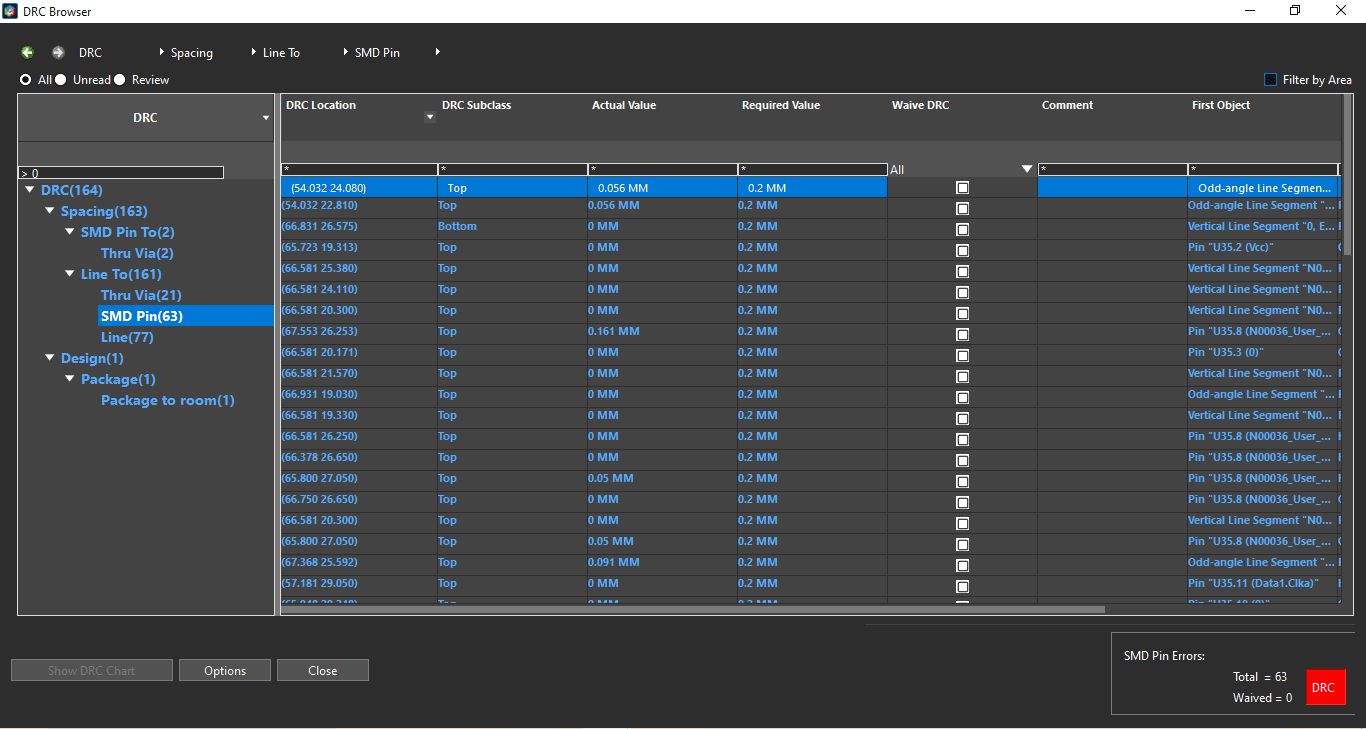Tick Waive DRC checkbox for row 66.831 26.575

pos(962,229)
